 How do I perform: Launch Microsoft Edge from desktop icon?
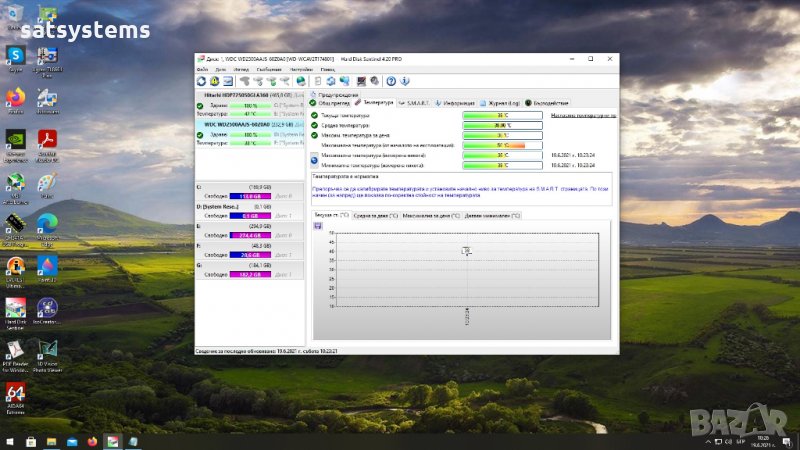pos(47,224)
